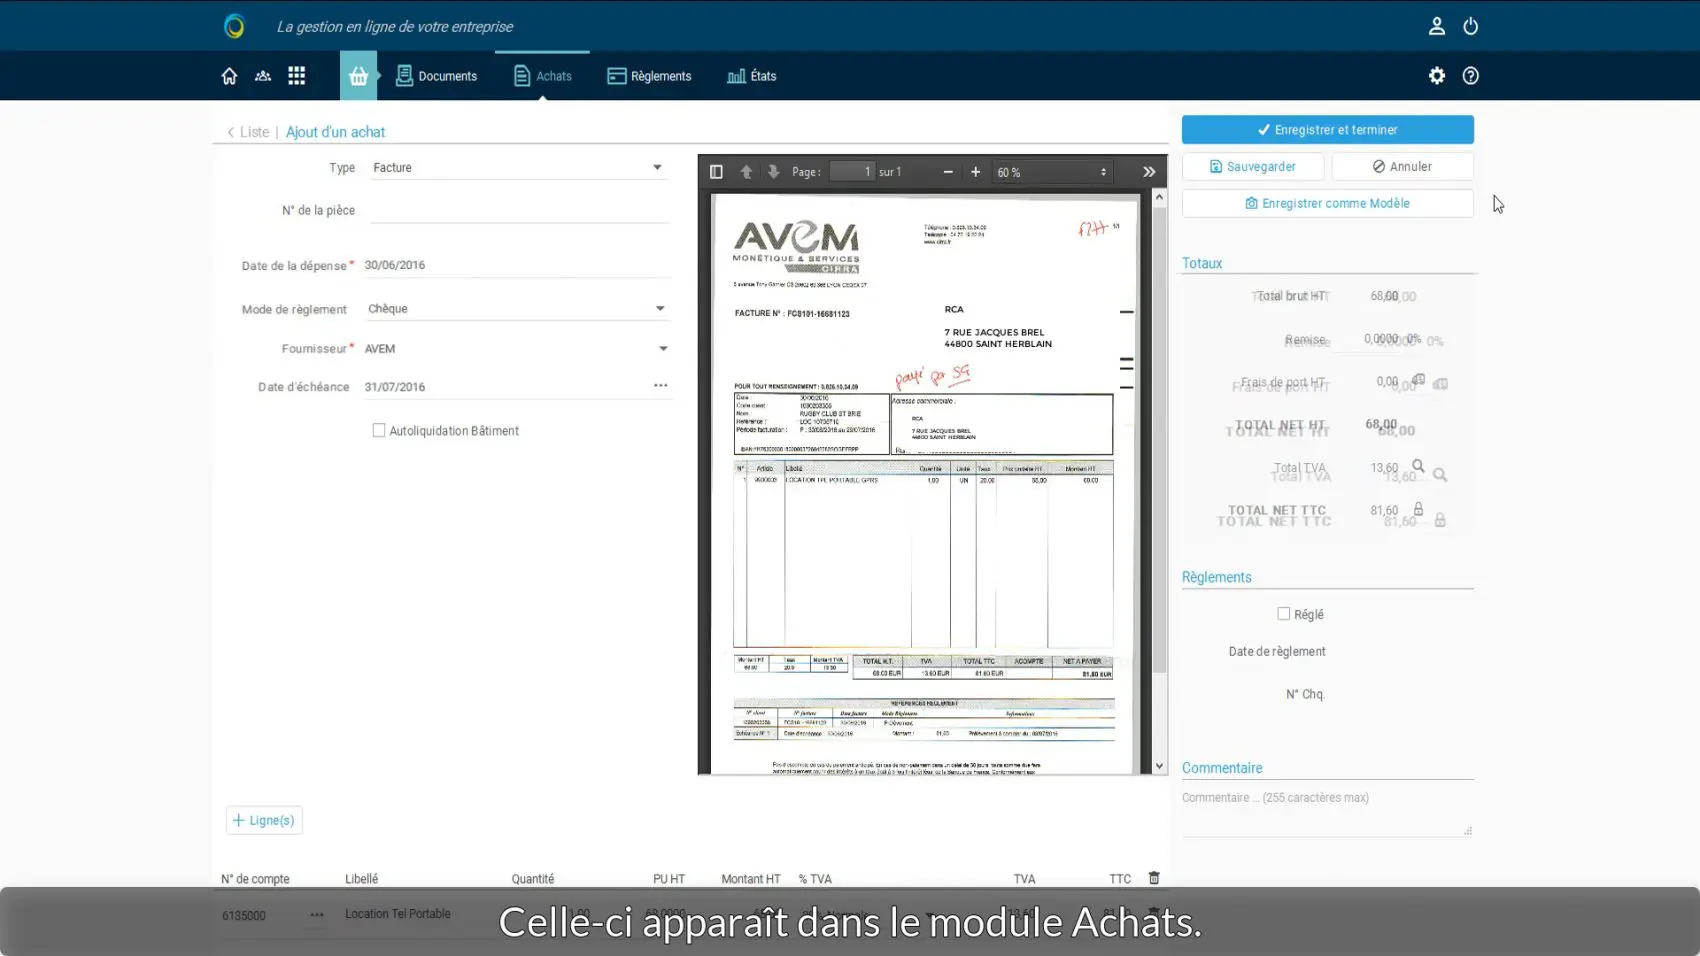This screenshot has width=1700, height=956.
Task: Open the help question mark icon
Action: tap(1470, 76)
